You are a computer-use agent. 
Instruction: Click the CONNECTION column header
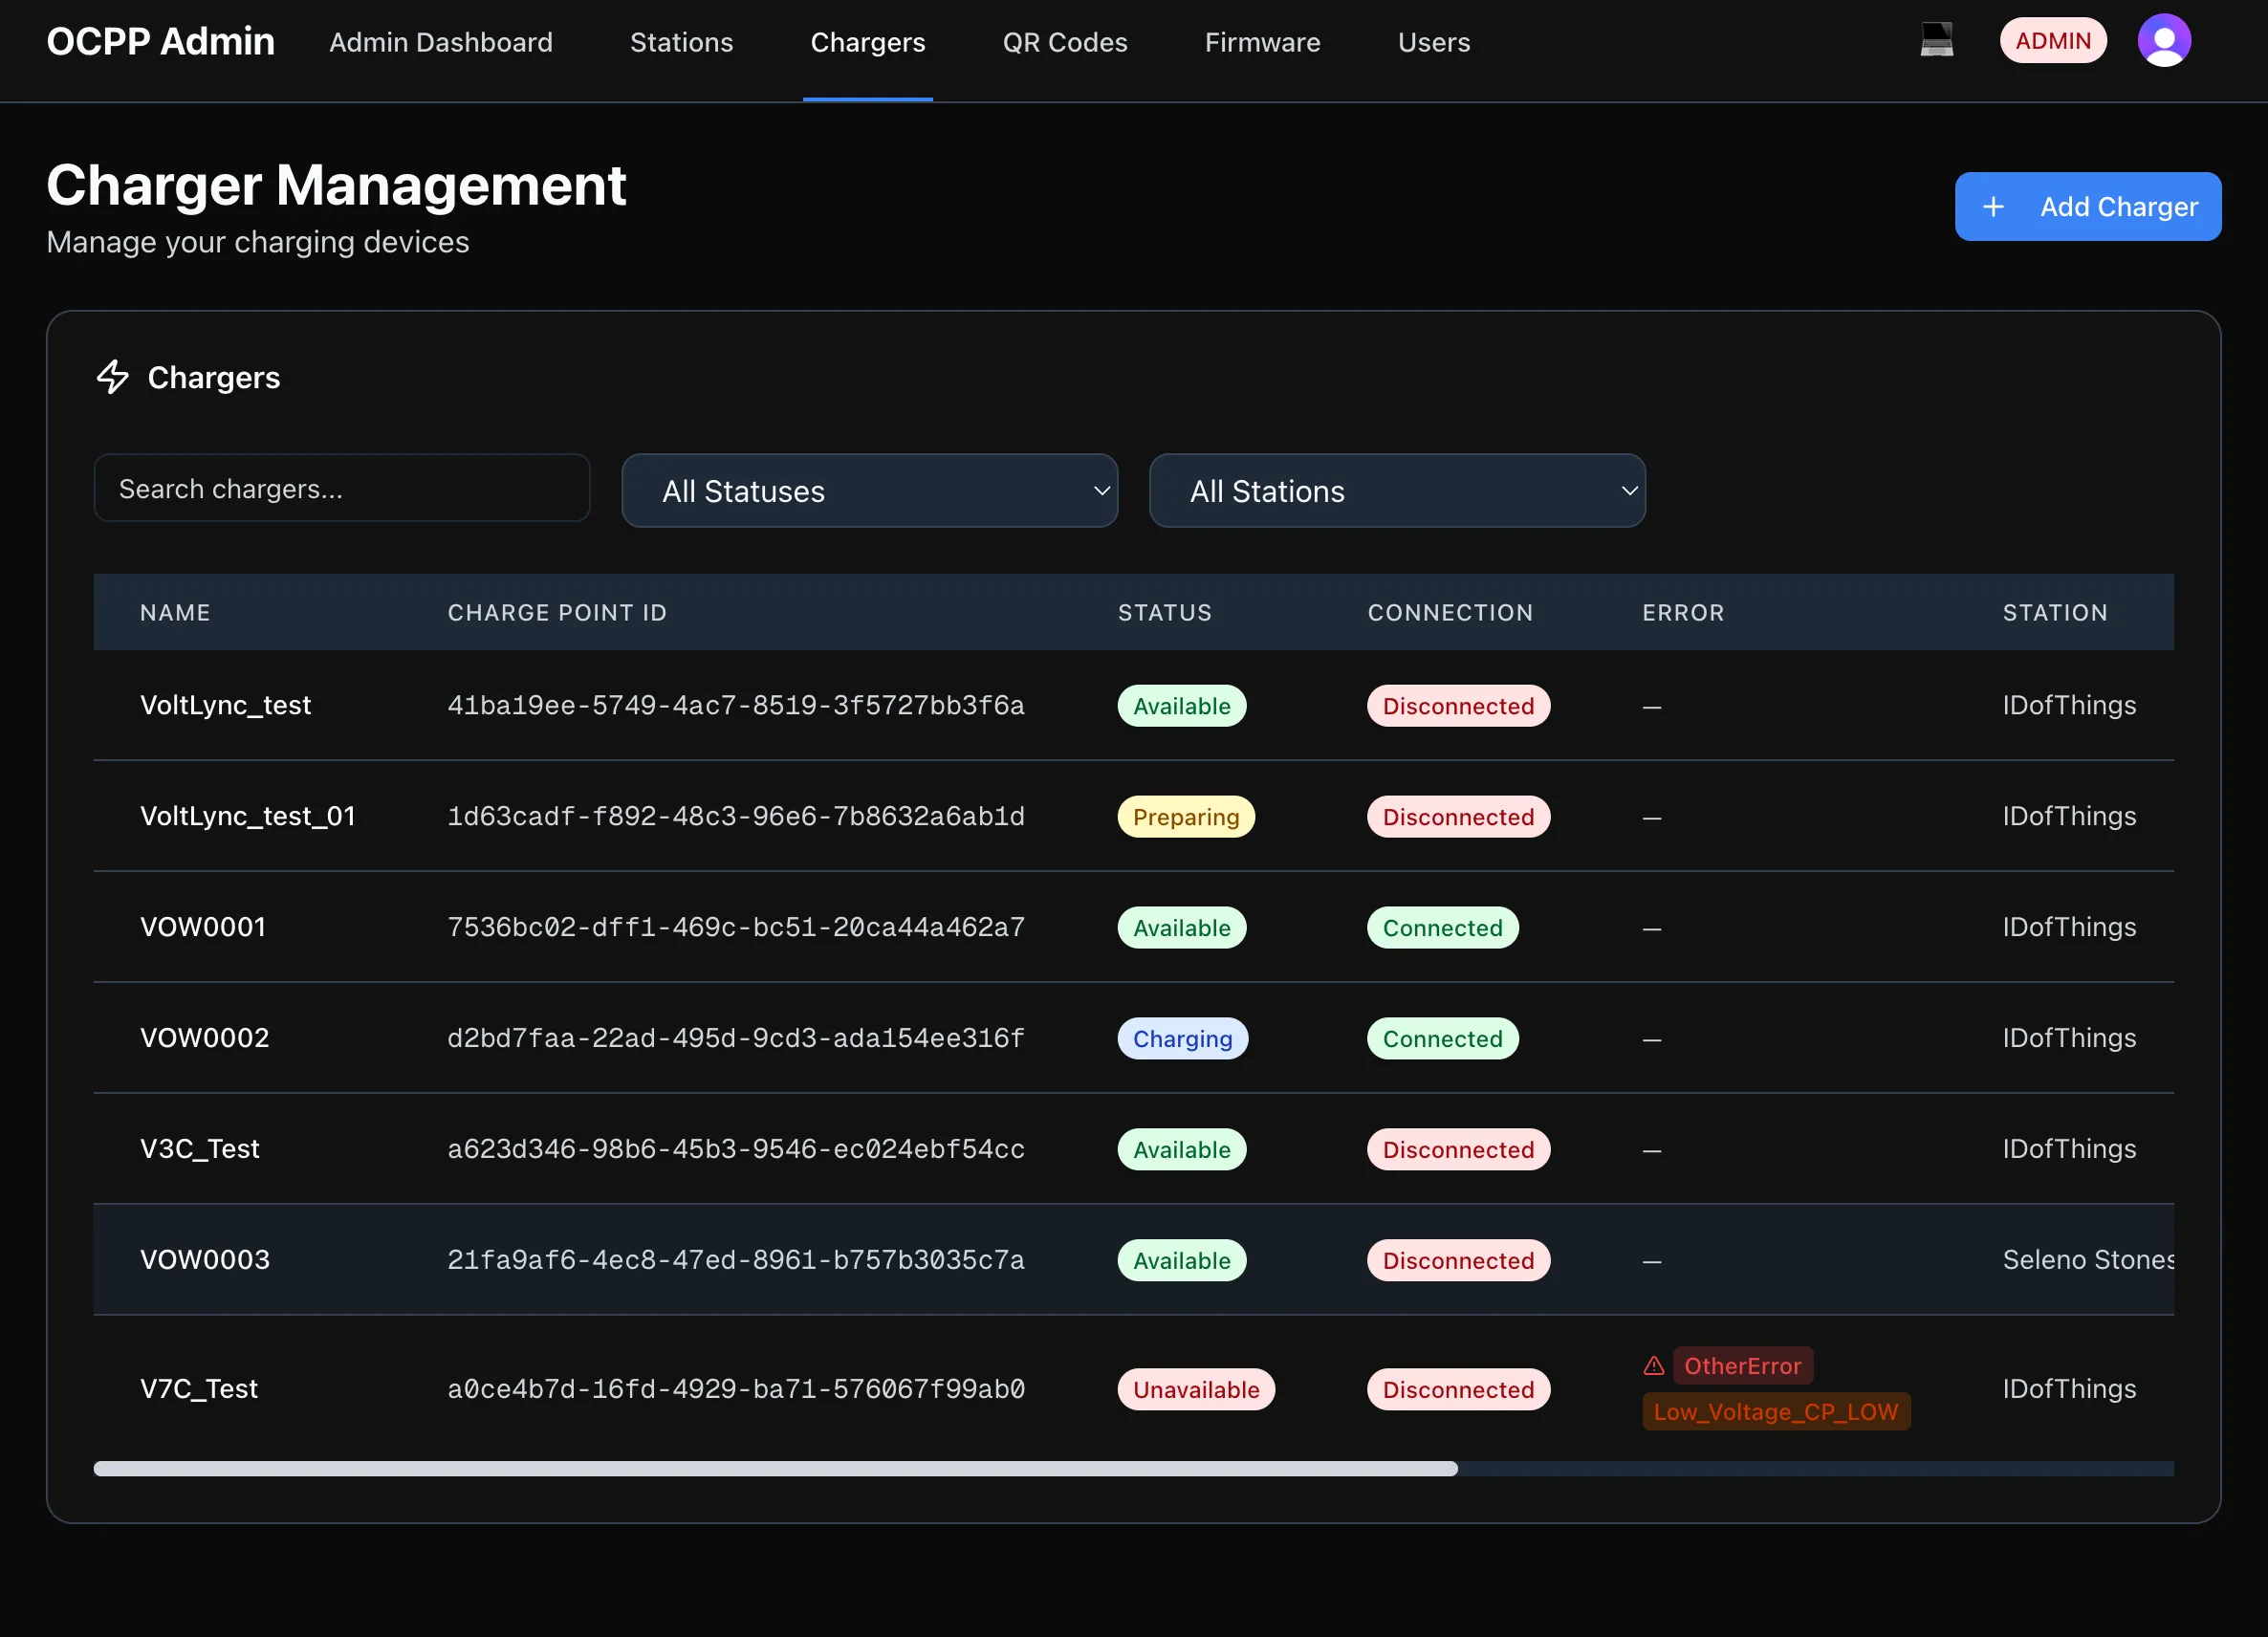[1450, 612]
